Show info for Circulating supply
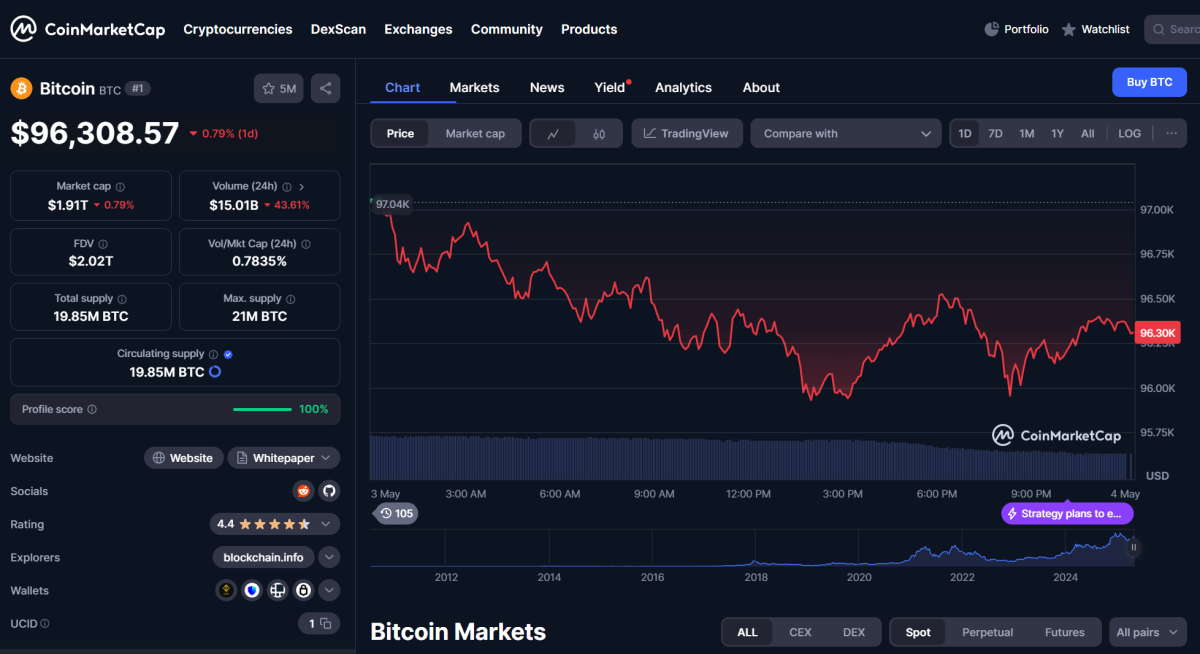Screen dimensions: 1200x654 (x=213, y=354)
